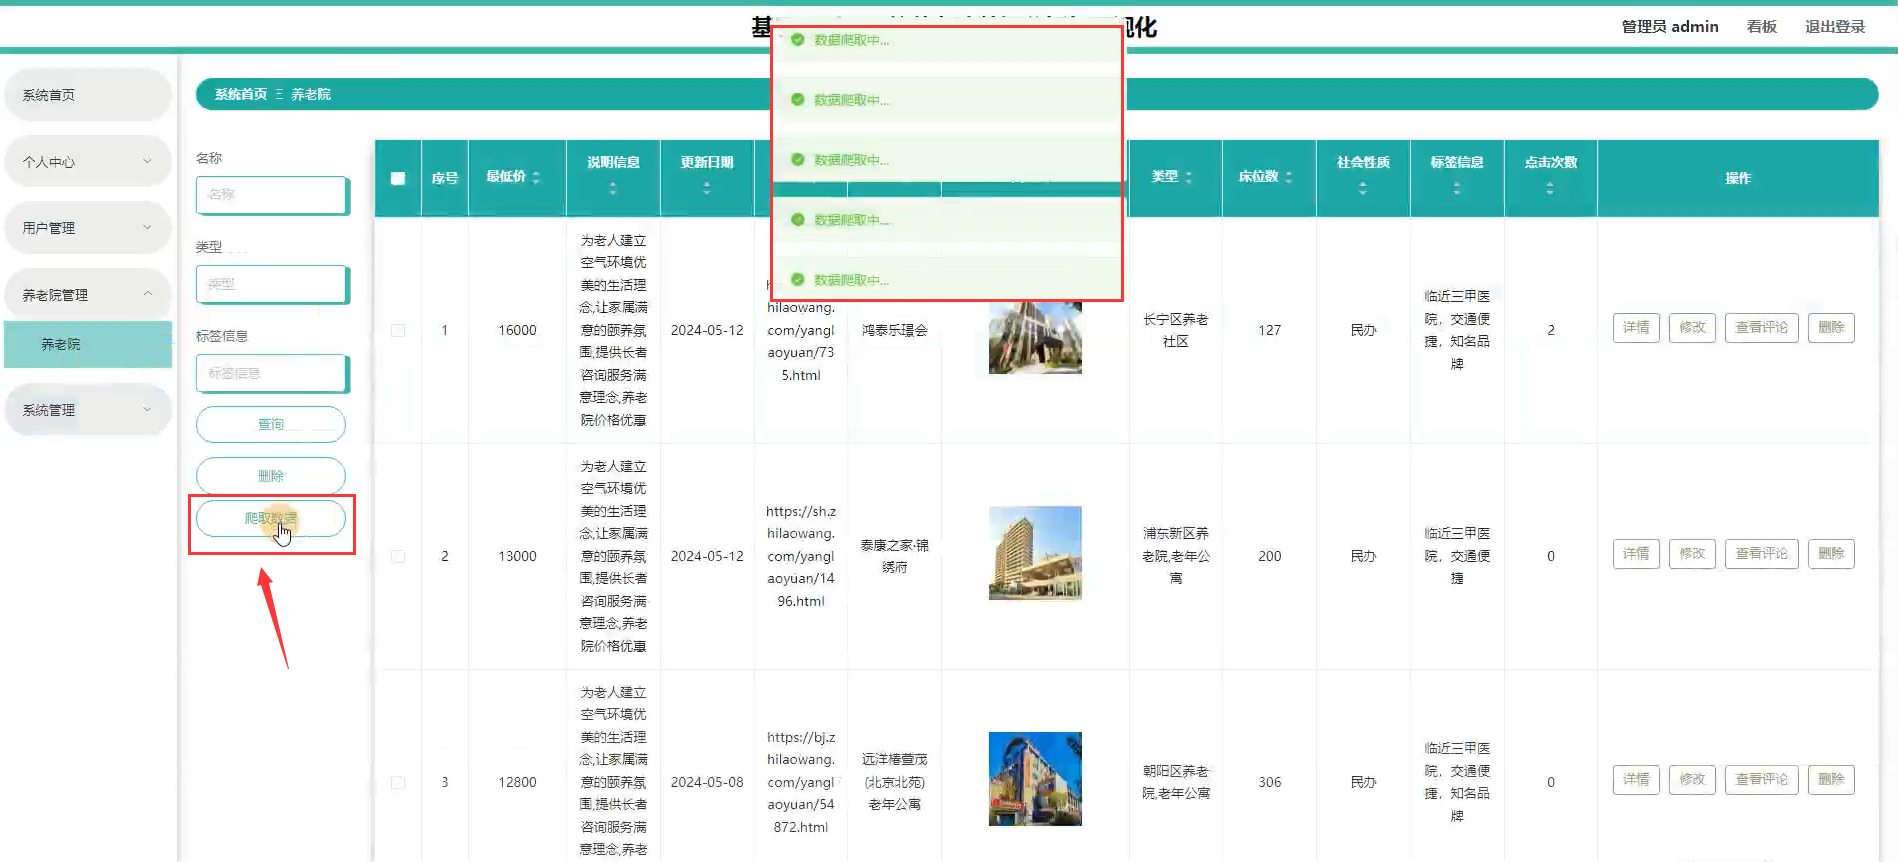This screenshot has width=1898, height=862.
Task: Click 查看评论 for 泰康之家·锦绣府 row
Action: (1761, 554)
